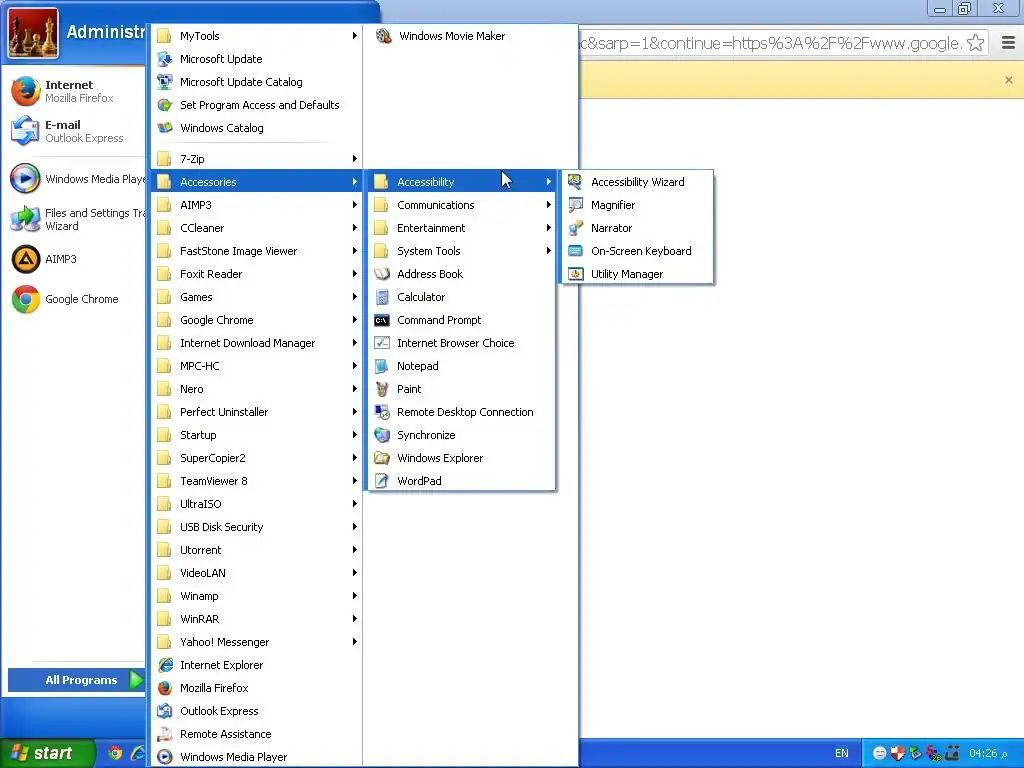The width and height of the screenshot is (1024, 768).
Task: Launch Calculator
Action: 462,297
